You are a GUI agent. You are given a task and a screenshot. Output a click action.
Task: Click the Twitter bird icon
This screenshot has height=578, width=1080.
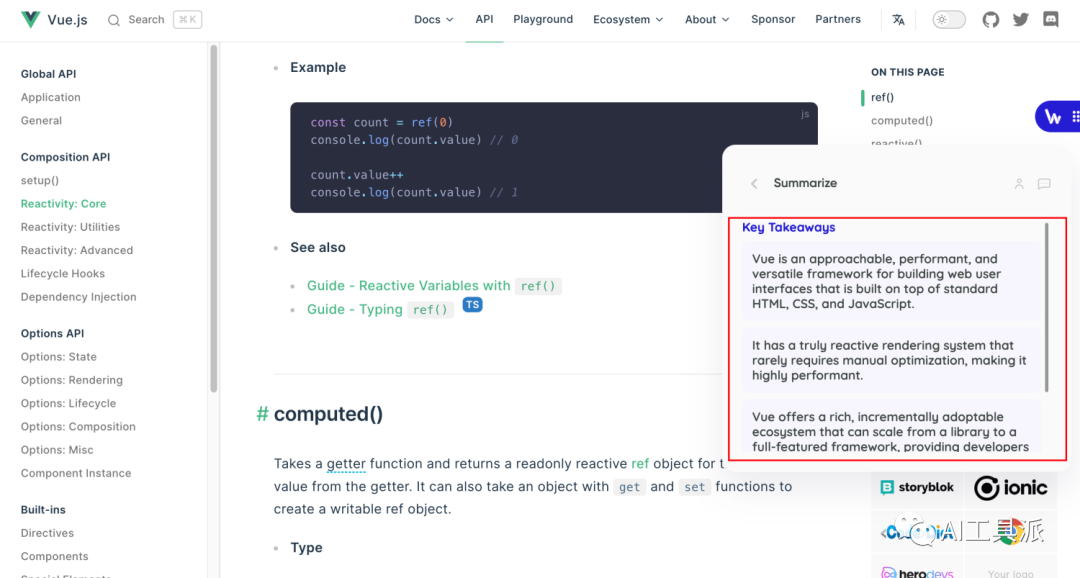pyautogui.click(x=1021, y=20)
